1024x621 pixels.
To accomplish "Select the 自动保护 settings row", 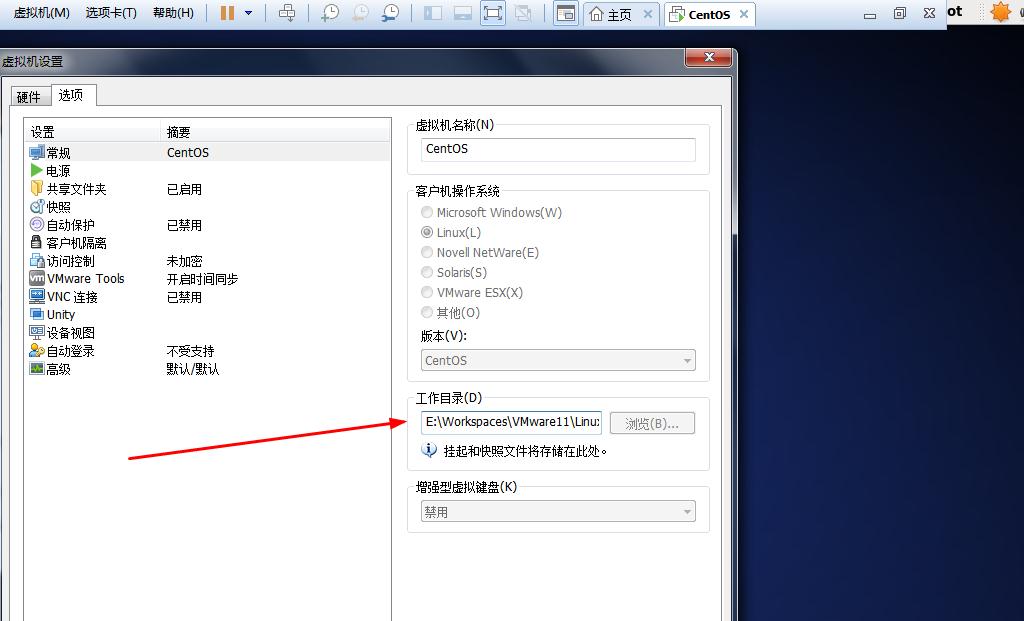I will tap(208, 225).
